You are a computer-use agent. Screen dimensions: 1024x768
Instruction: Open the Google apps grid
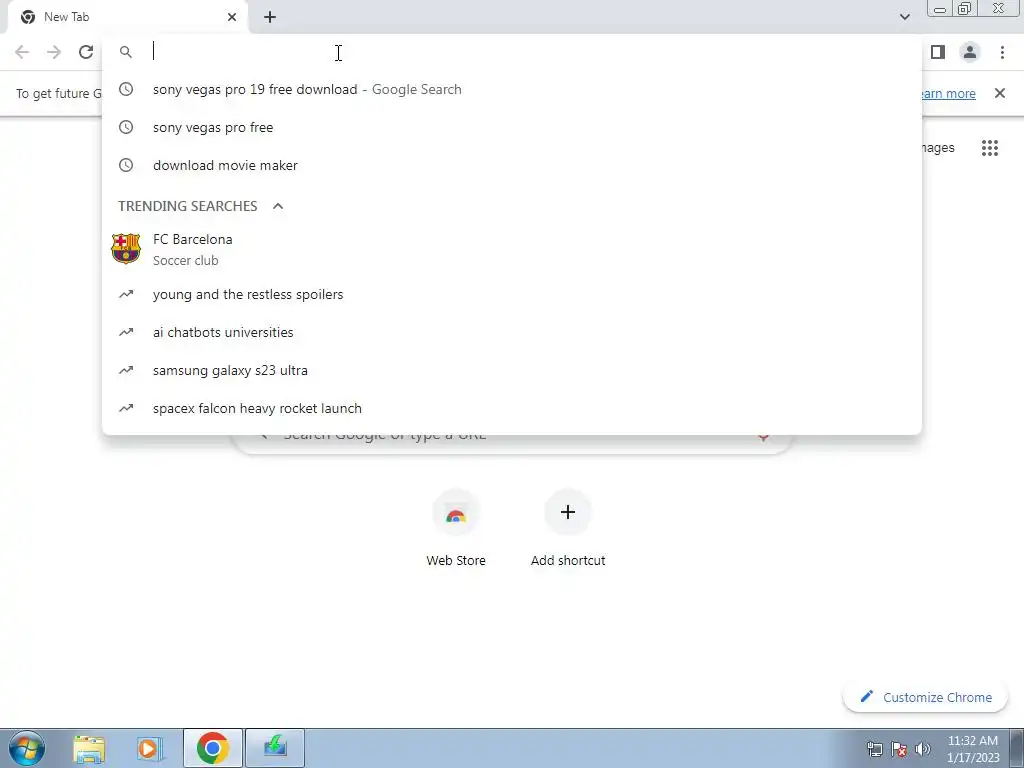[990, 148]
